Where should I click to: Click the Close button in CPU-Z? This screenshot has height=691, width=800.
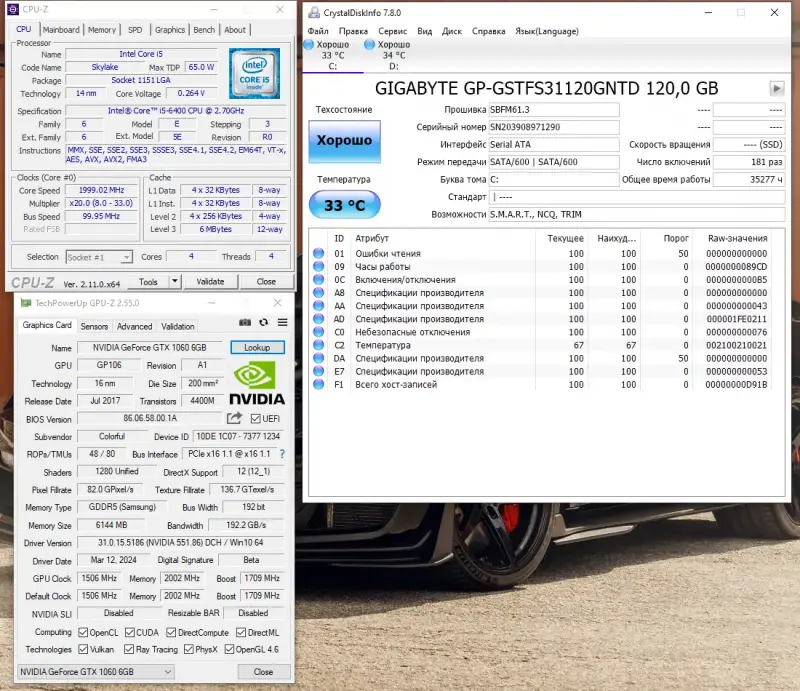coord(266,281)
